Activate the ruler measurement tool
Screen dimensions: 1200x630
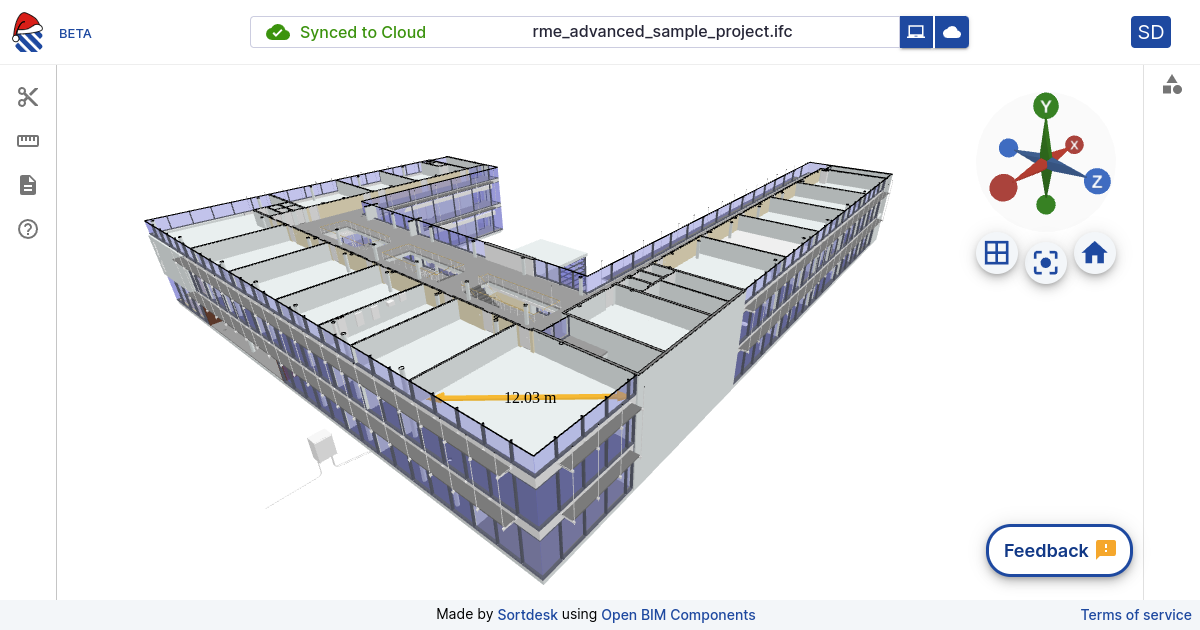tap(28, 141)
